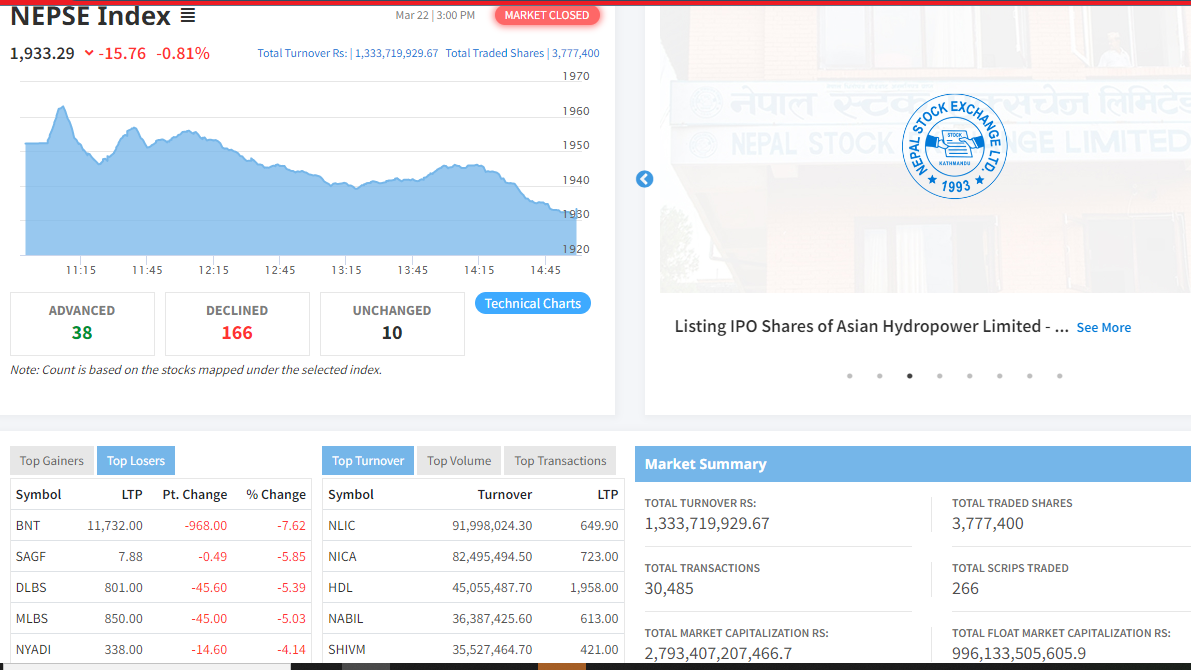Click the Advanced count box showing 38
This screenshot has width=1191, height=670.
tap(82, 324)
